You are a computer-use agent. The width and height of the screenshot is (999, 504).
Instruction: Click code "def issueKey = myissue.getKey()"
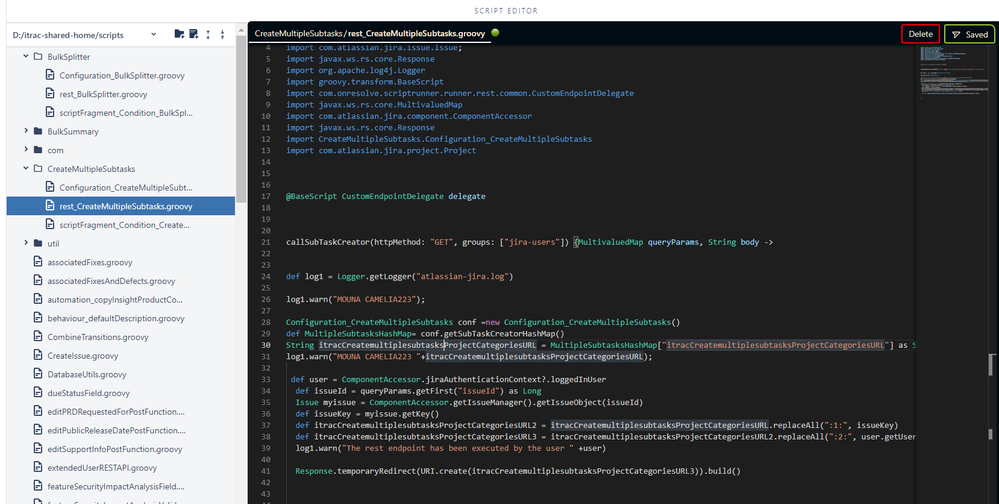coord(367,414)
